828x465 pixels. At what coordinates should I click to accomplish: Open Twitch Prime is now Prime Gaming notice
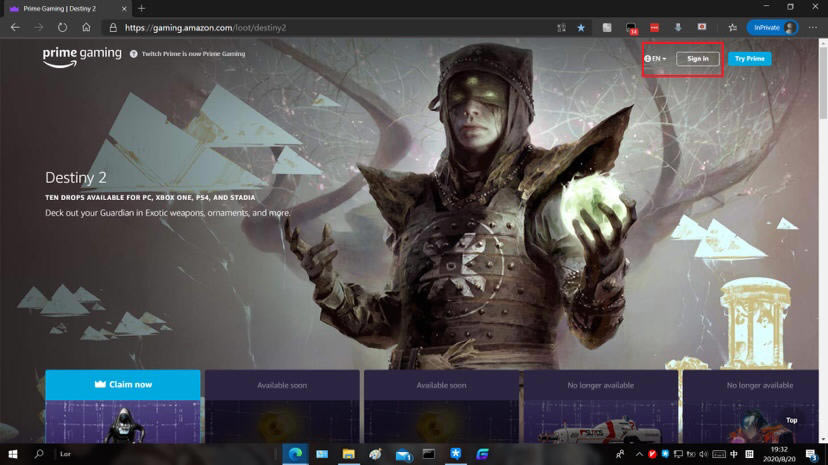[193, 54]
